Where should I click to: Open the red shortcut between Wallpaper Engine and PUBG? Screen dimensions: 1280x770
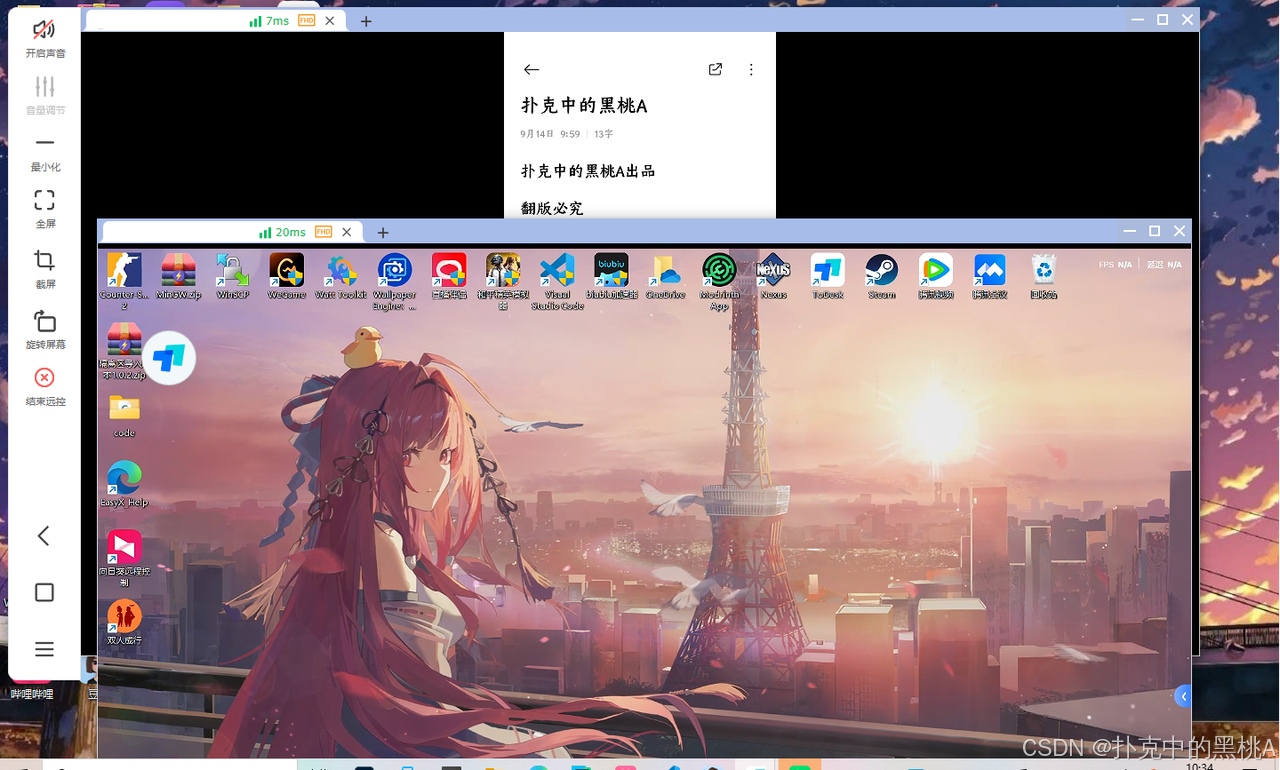(x=449, y=277)
